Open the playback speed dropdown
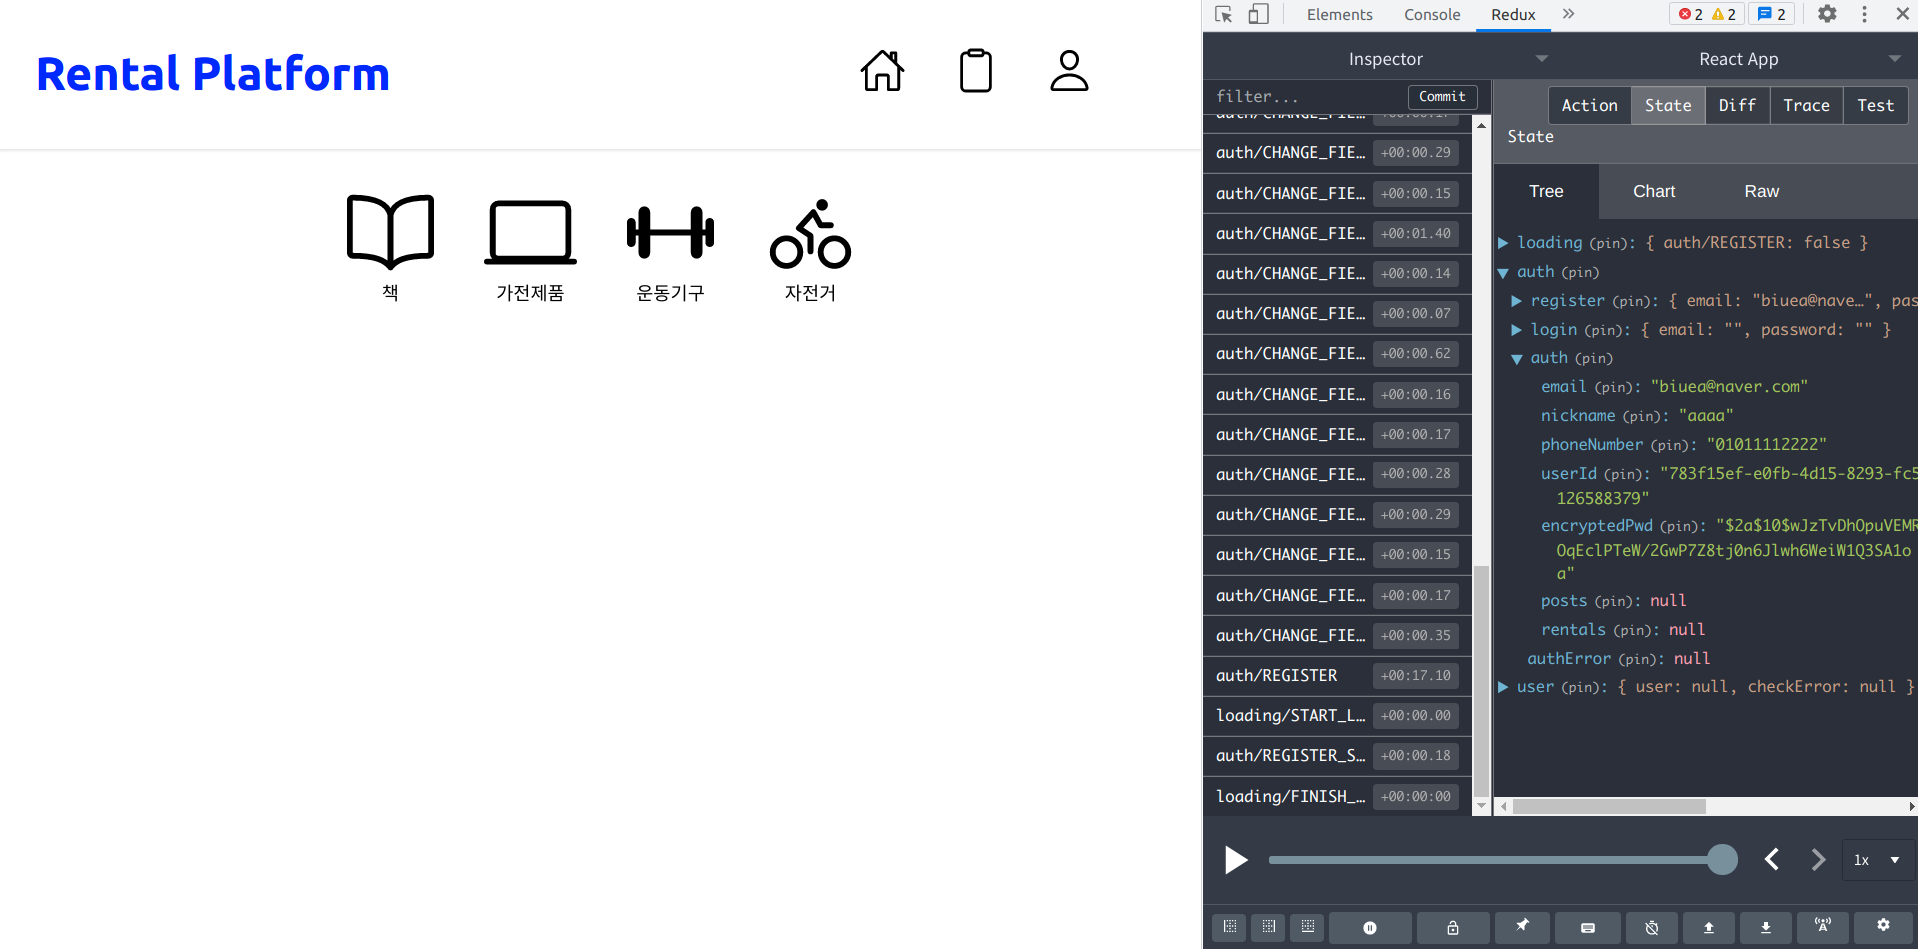The image size is (1918, 949). 1877,860
